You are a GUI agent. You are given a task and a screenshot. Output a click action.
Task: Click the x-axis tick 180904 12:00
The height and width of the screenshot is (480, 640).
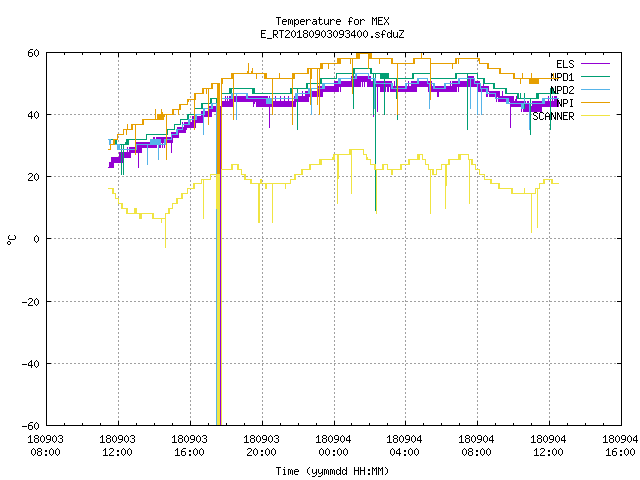(548, 446)
